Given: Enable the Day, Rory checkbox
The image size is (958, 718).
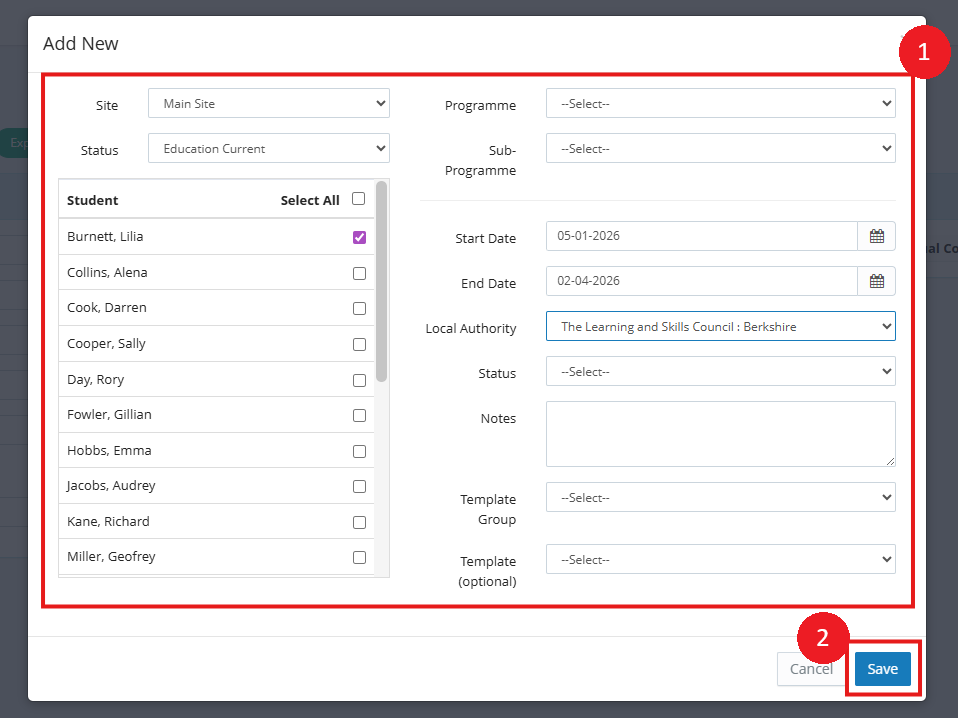Looking at the screenshot, I should click(359, 381).
